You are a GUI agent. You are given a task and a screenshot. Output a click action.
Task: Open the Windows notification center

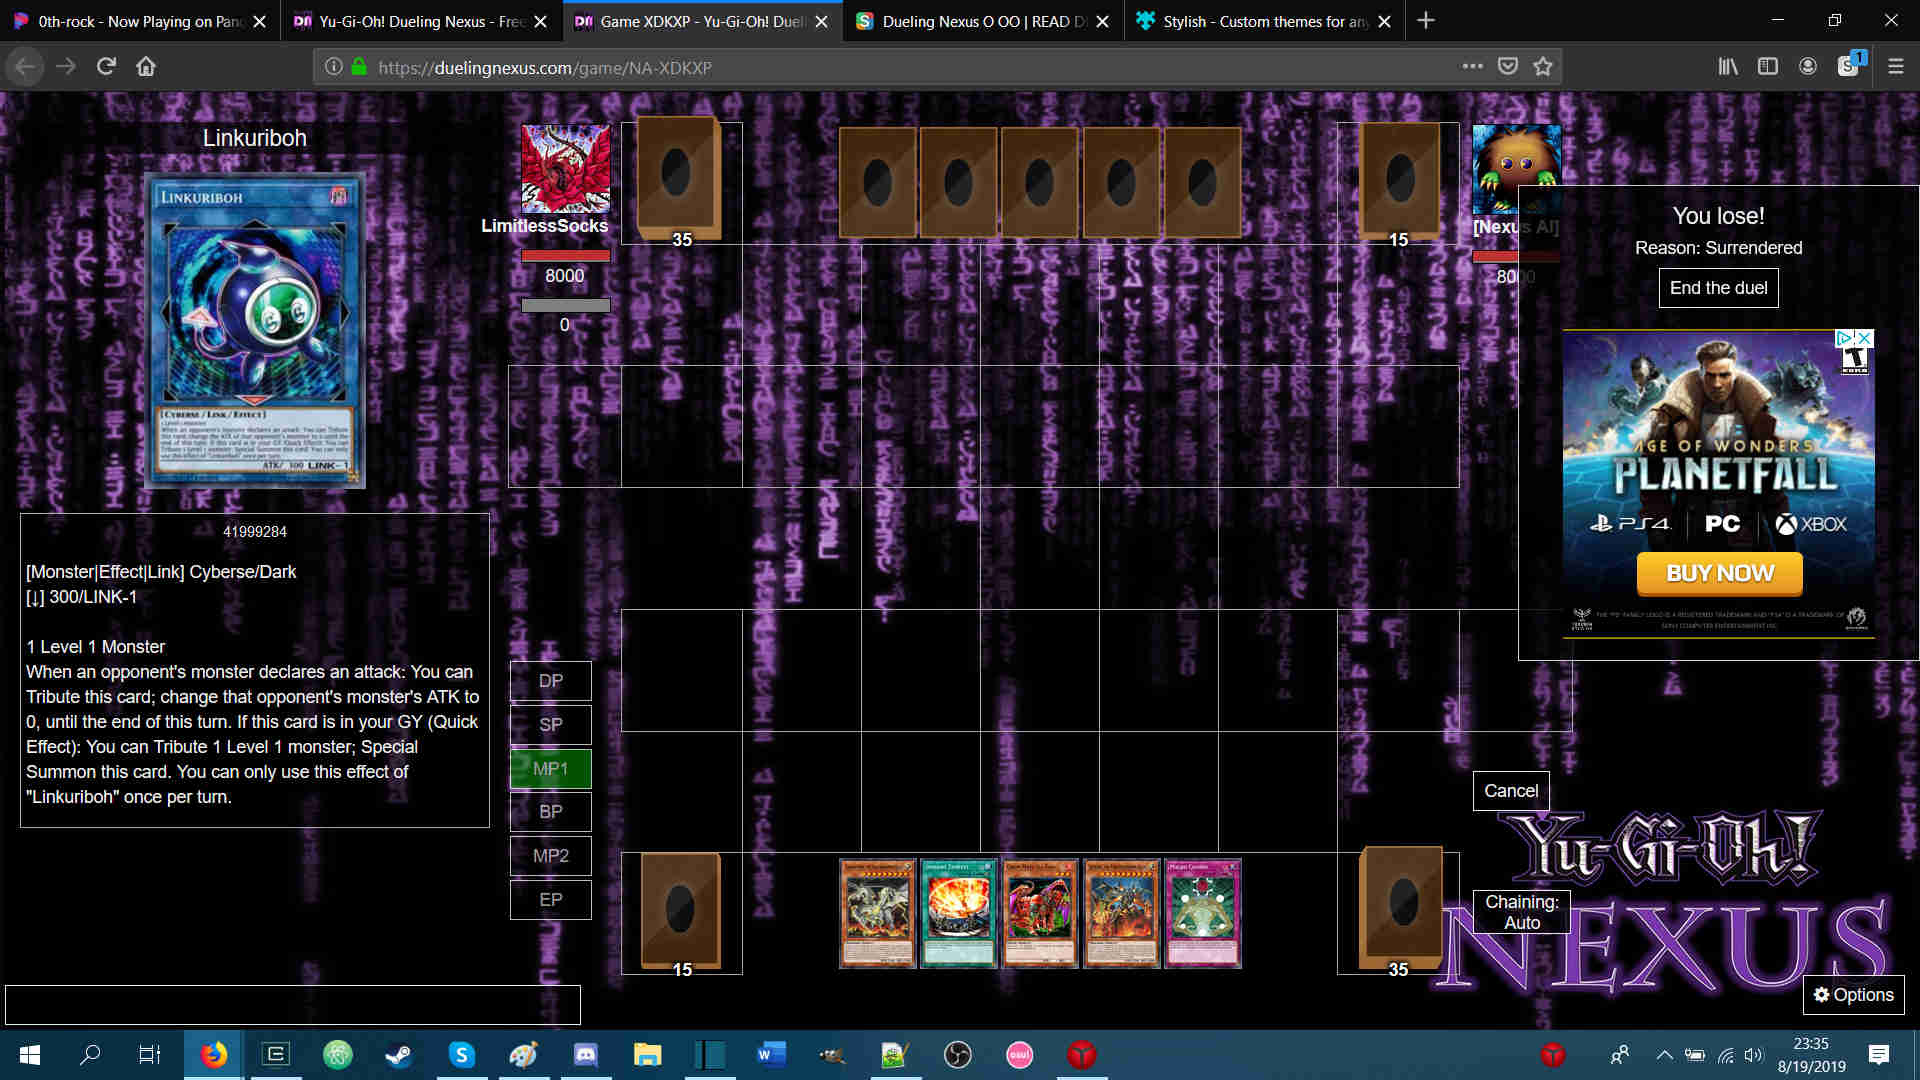tap(1878, 1055)
